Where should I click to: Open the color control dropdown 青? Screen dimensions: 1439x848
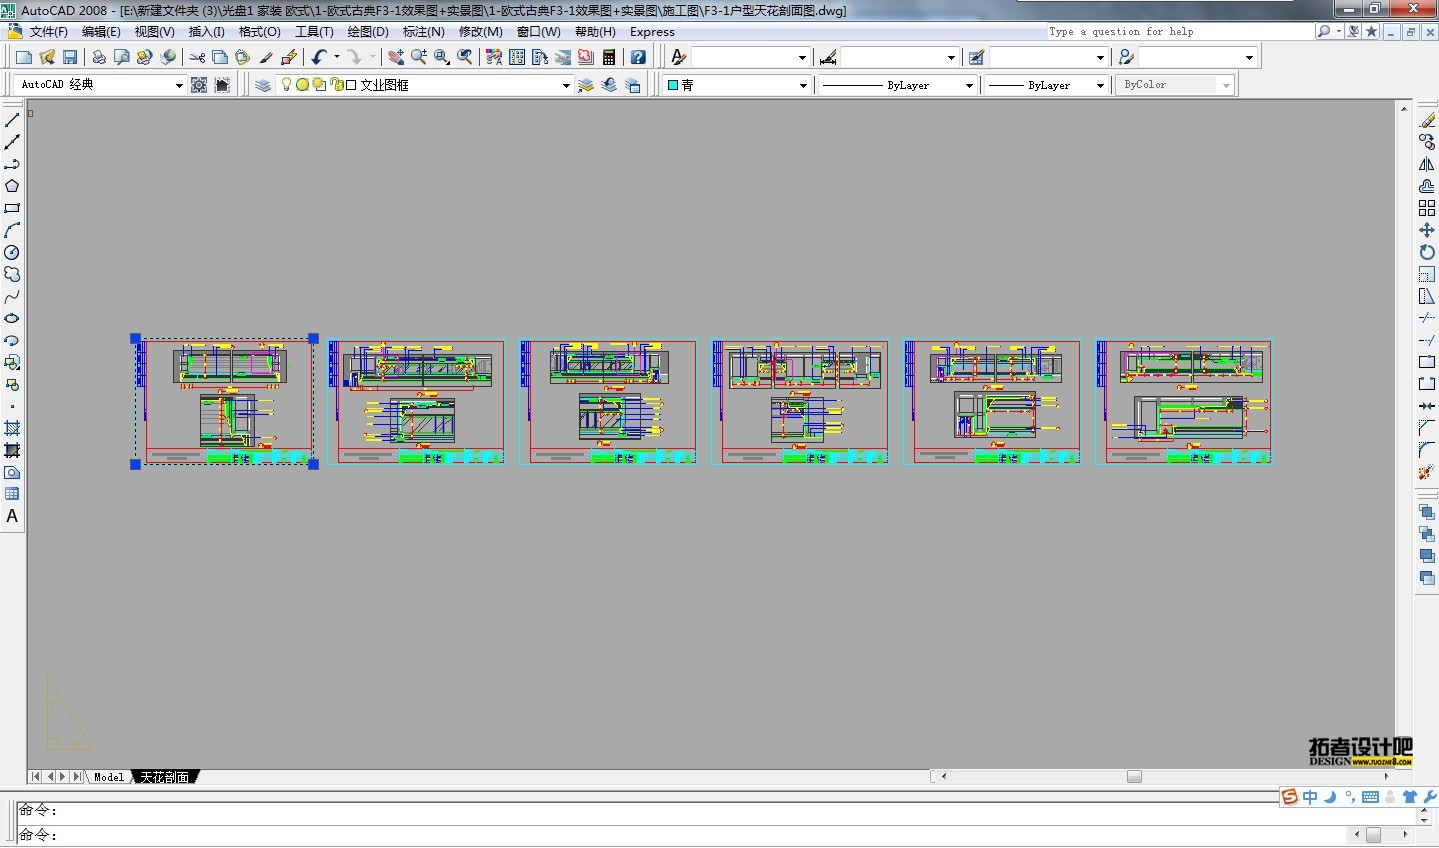[x=737, y=85]
